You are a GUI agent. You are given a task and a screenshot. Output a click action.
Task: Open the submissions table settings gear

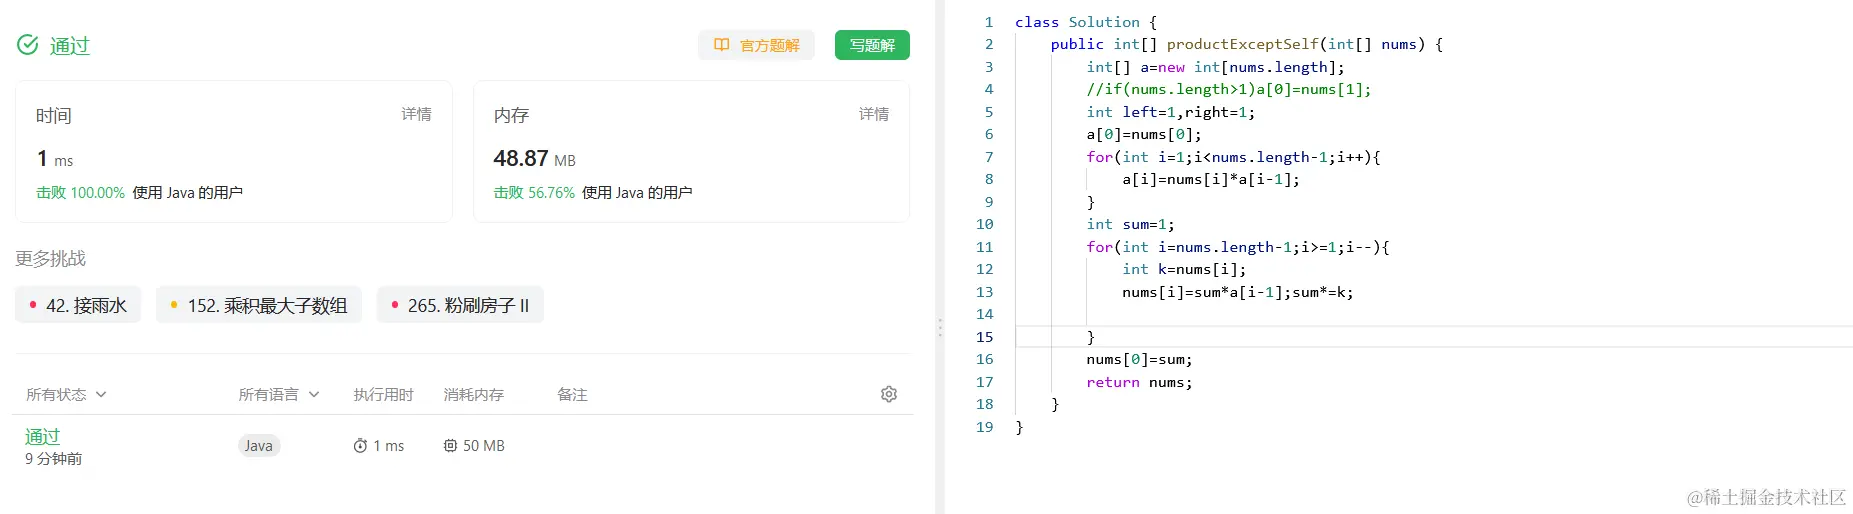pyautogui.click(x=888, y=394)
